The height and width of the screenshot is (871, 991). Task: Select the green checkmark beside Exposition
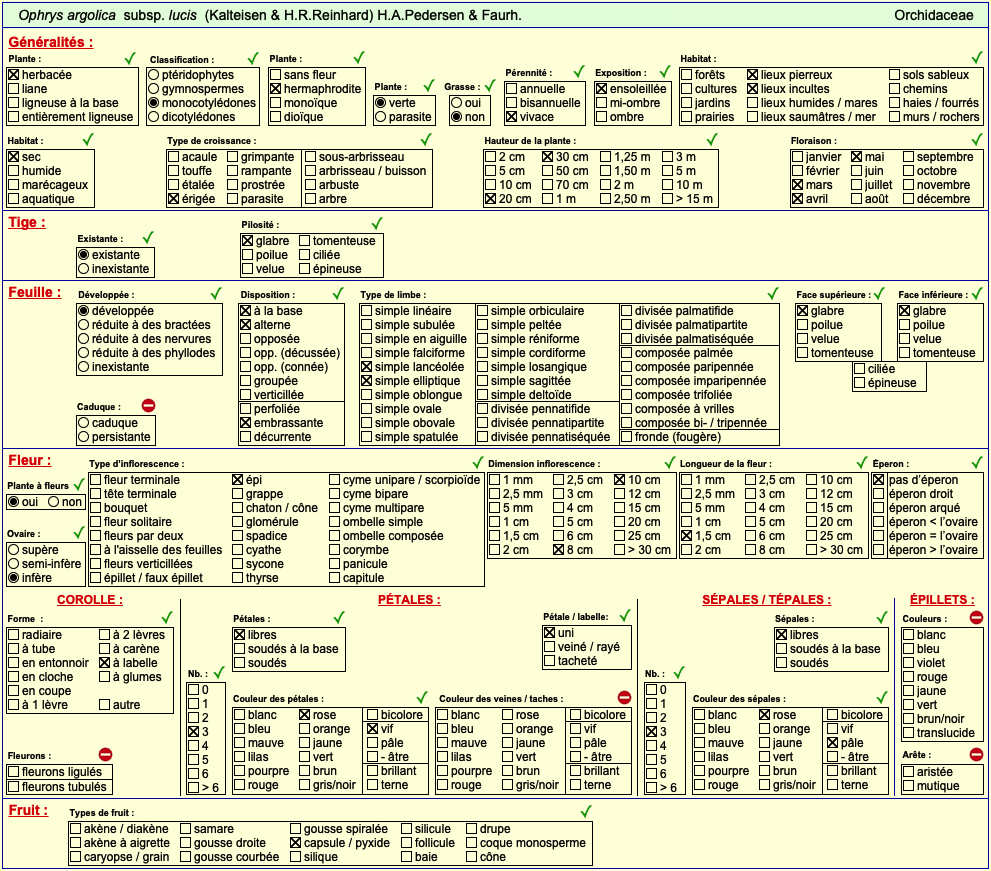click(x=665, y=71)
